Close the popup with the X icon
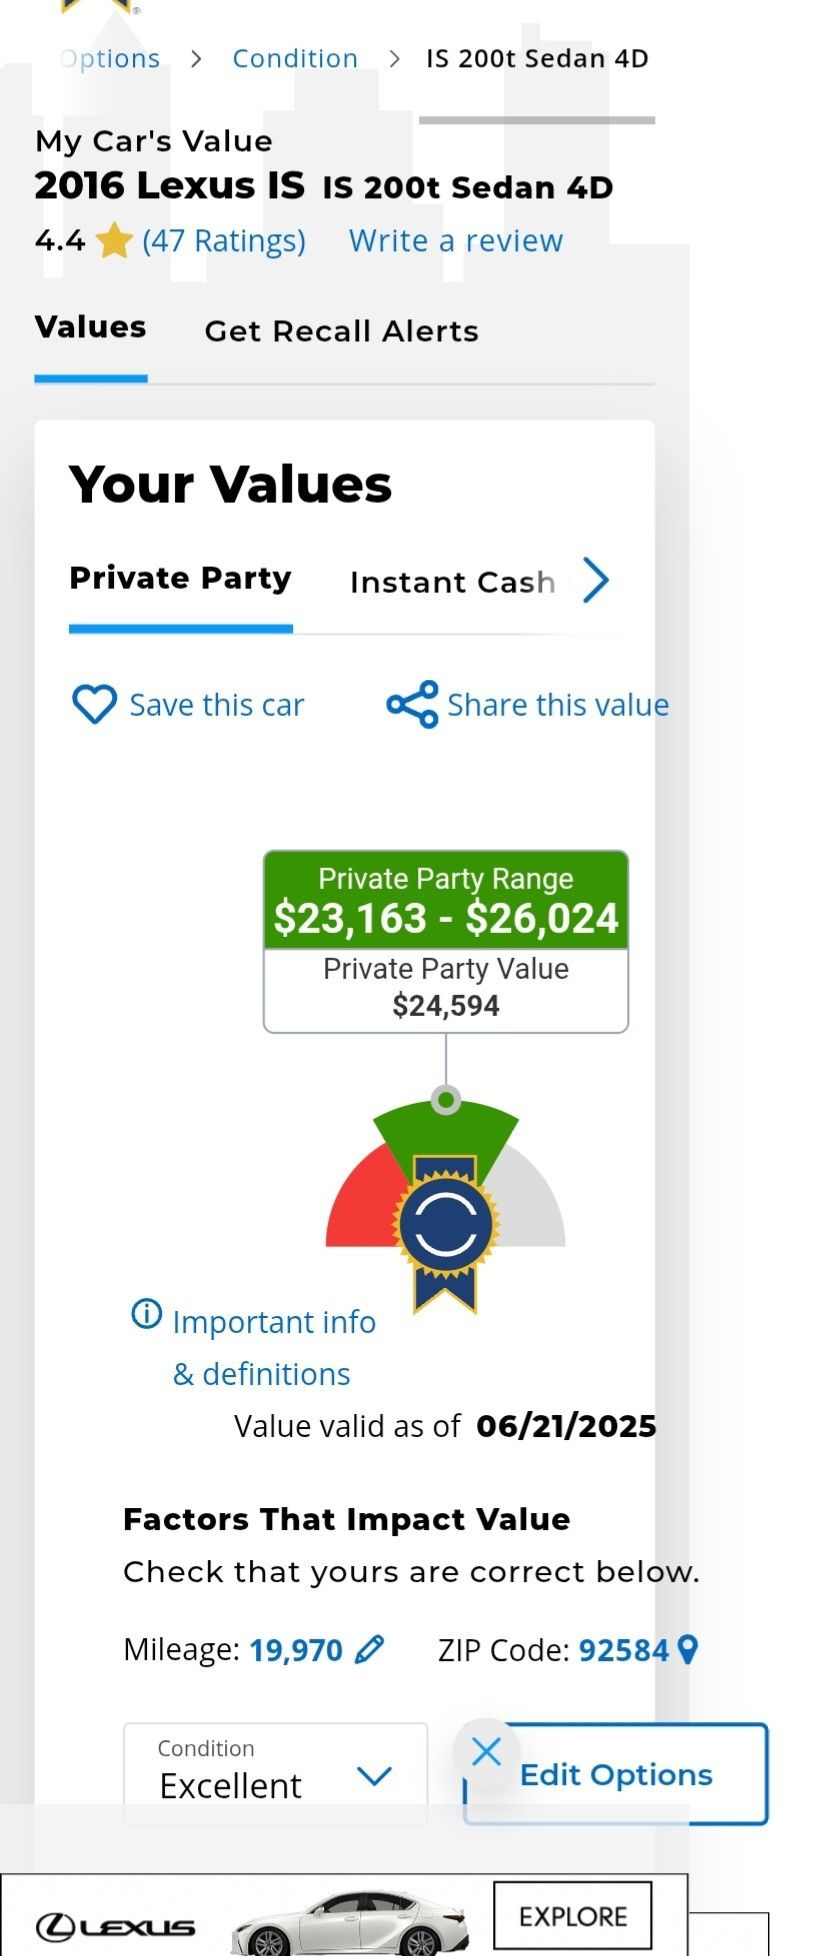Image resolution: width=838 pixels, height=1956 pixels. (x=486, y=1751)
